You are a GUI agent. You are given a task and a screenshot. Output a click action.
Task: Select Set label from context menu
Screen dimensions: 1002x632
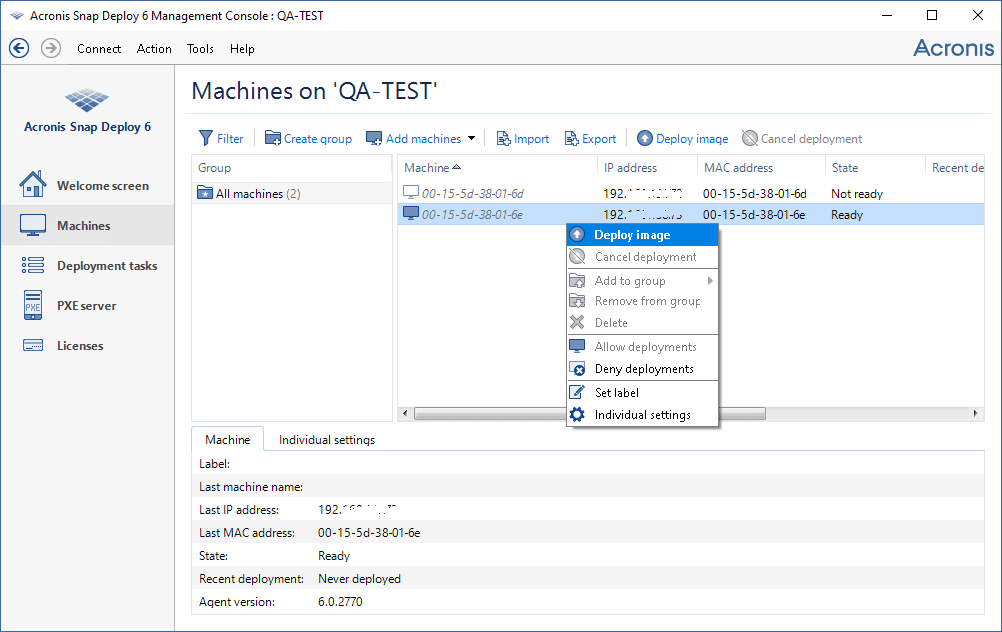[x=616, y=393]
